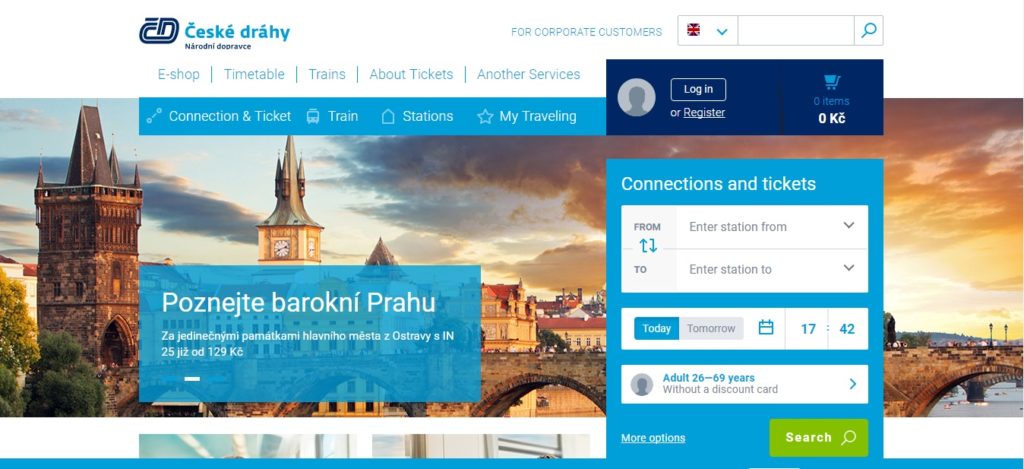Click the Log in button

click(x=698, y=89)
